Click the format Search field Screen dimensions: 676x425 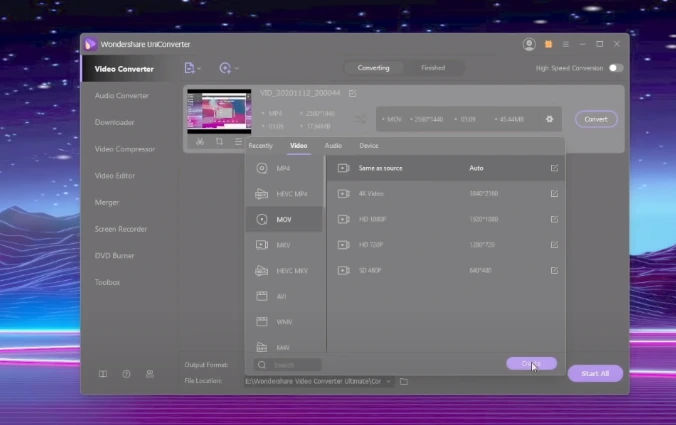[288, 365]
